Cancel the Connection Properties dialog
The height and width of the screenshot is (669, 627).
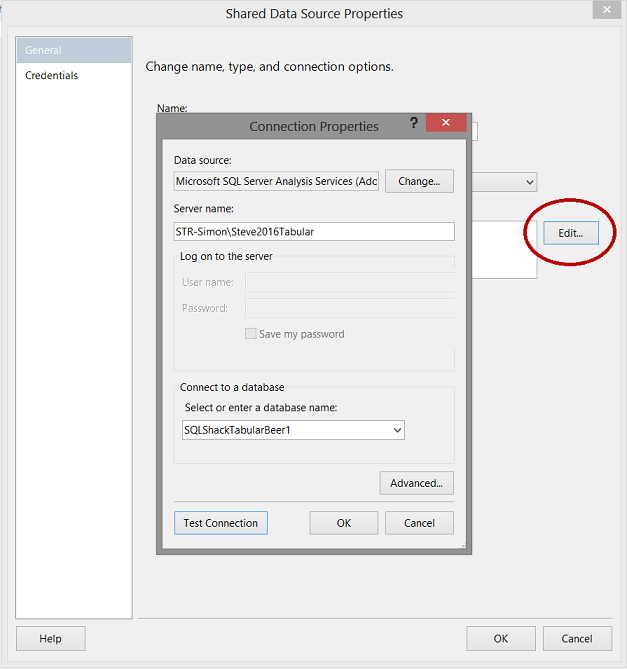pyautogui.click(x=419, y=523)
